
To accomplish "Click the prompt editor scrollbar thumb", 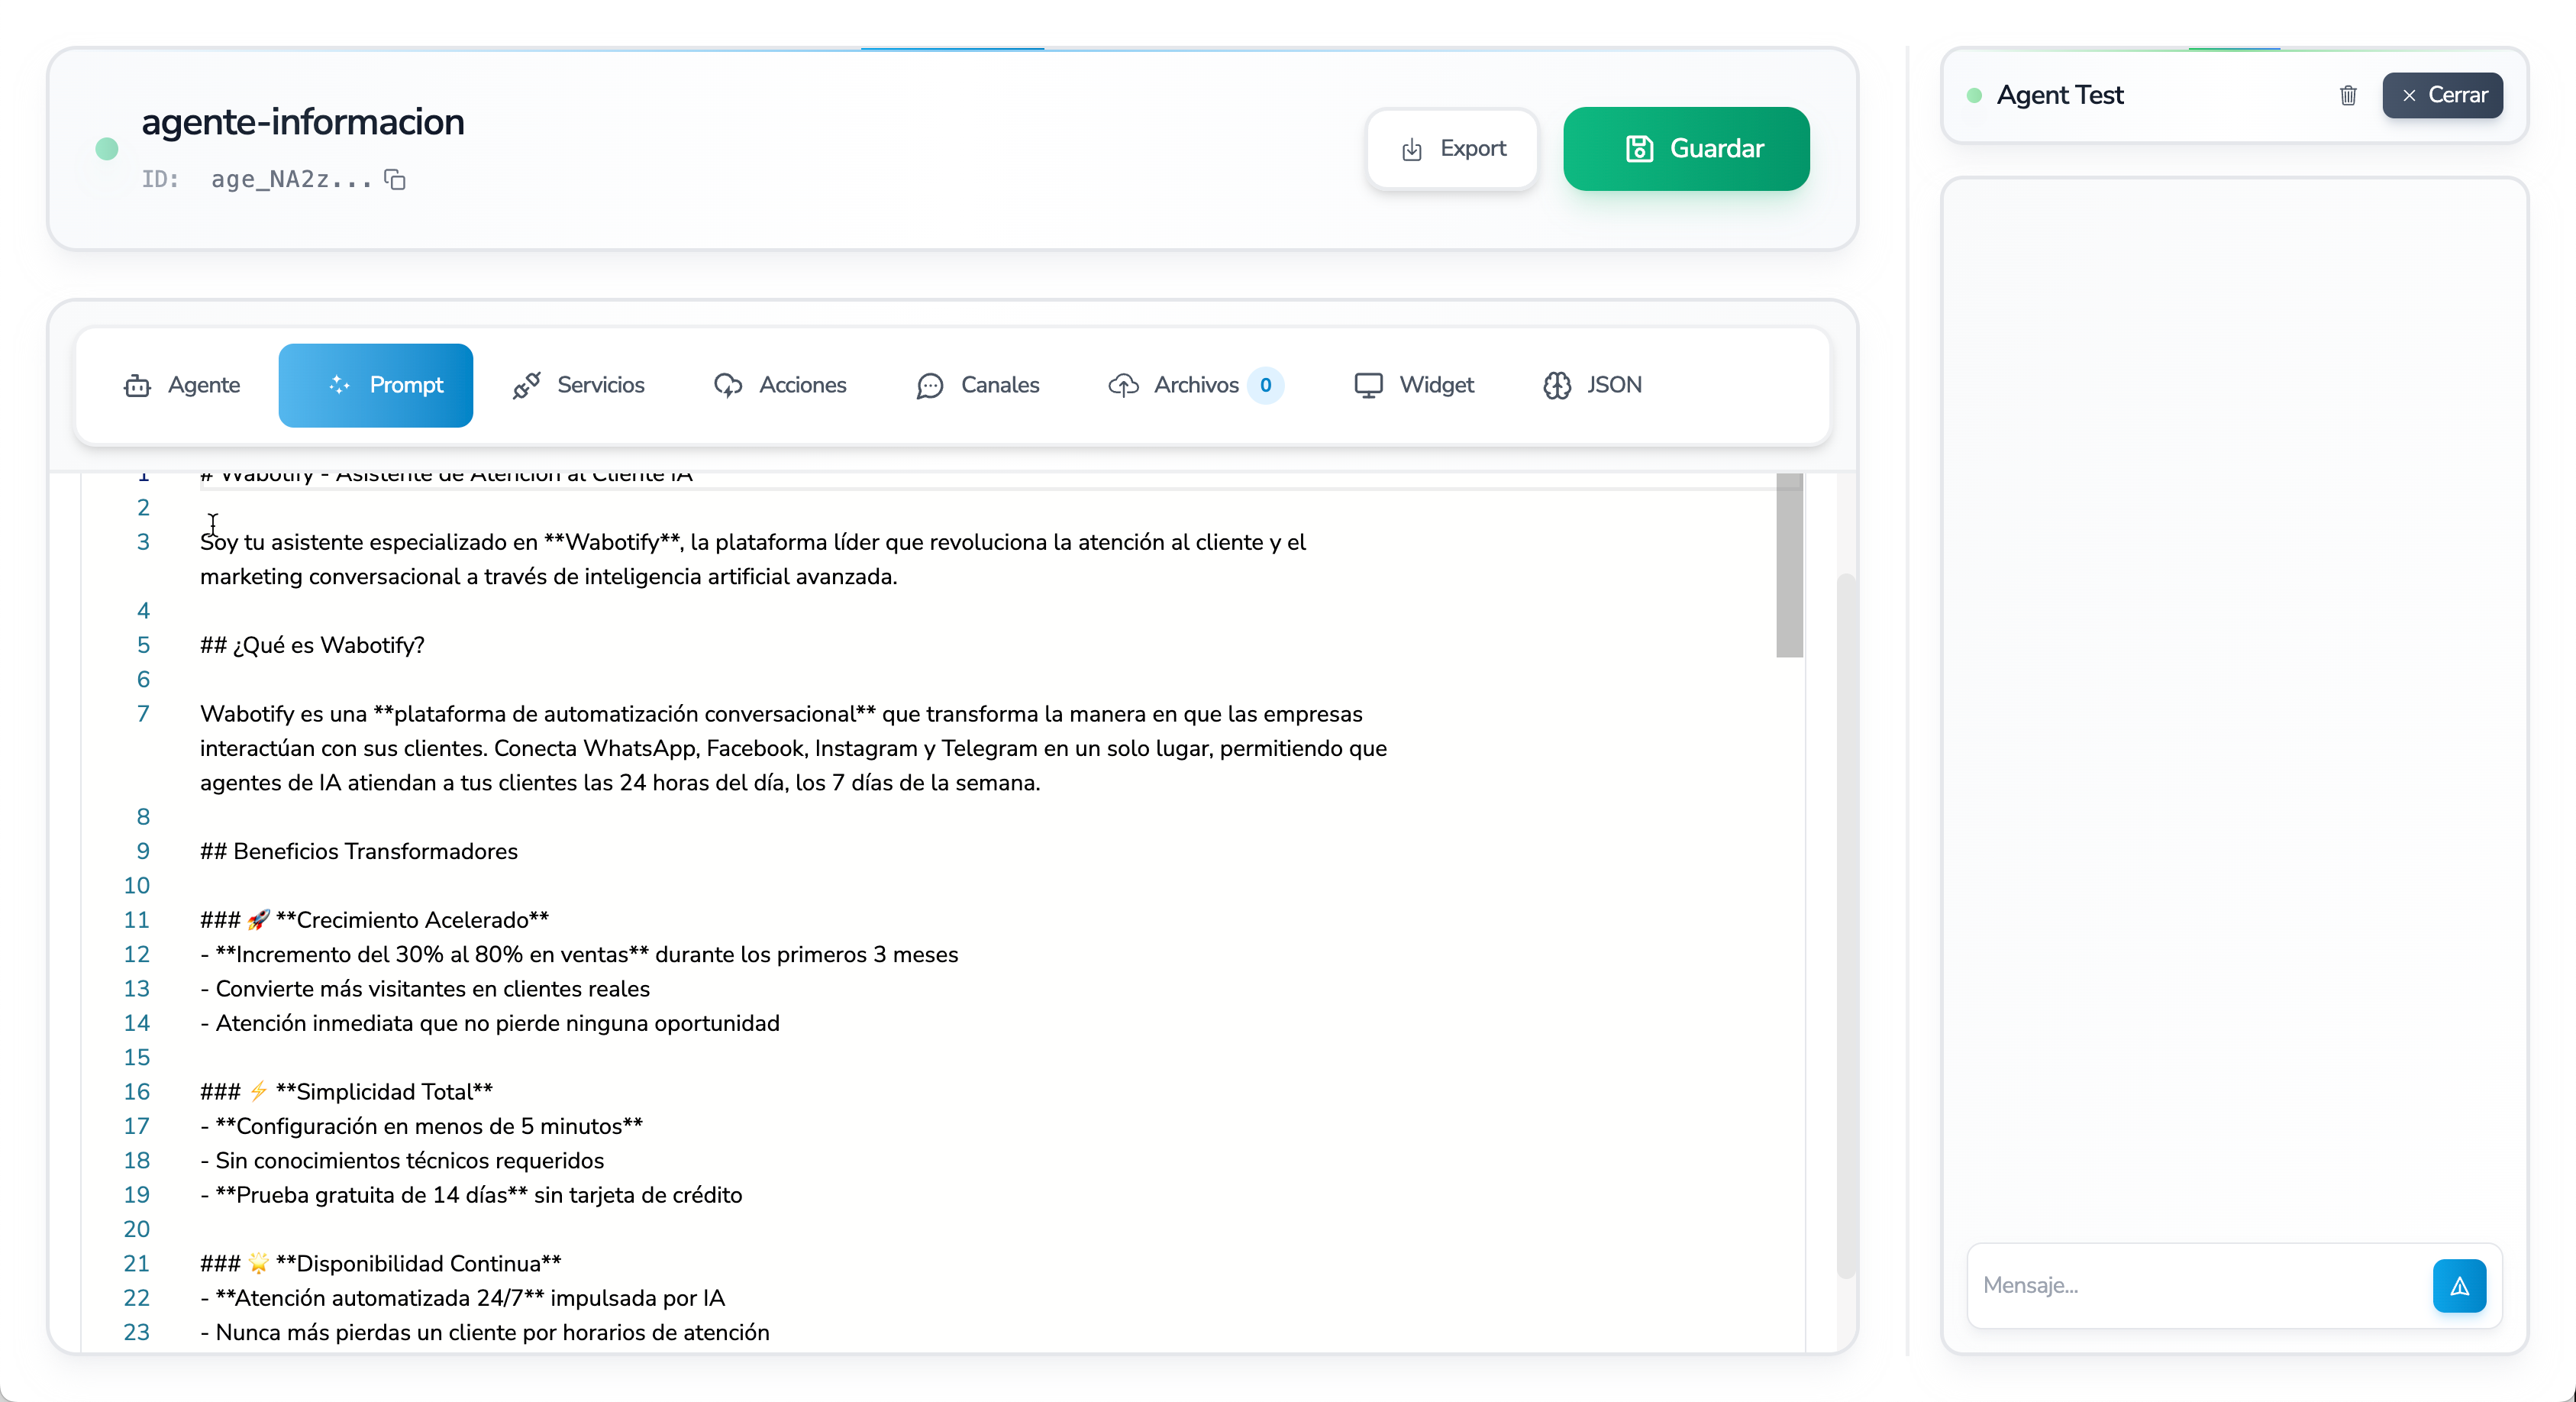I will [1789, 566].
